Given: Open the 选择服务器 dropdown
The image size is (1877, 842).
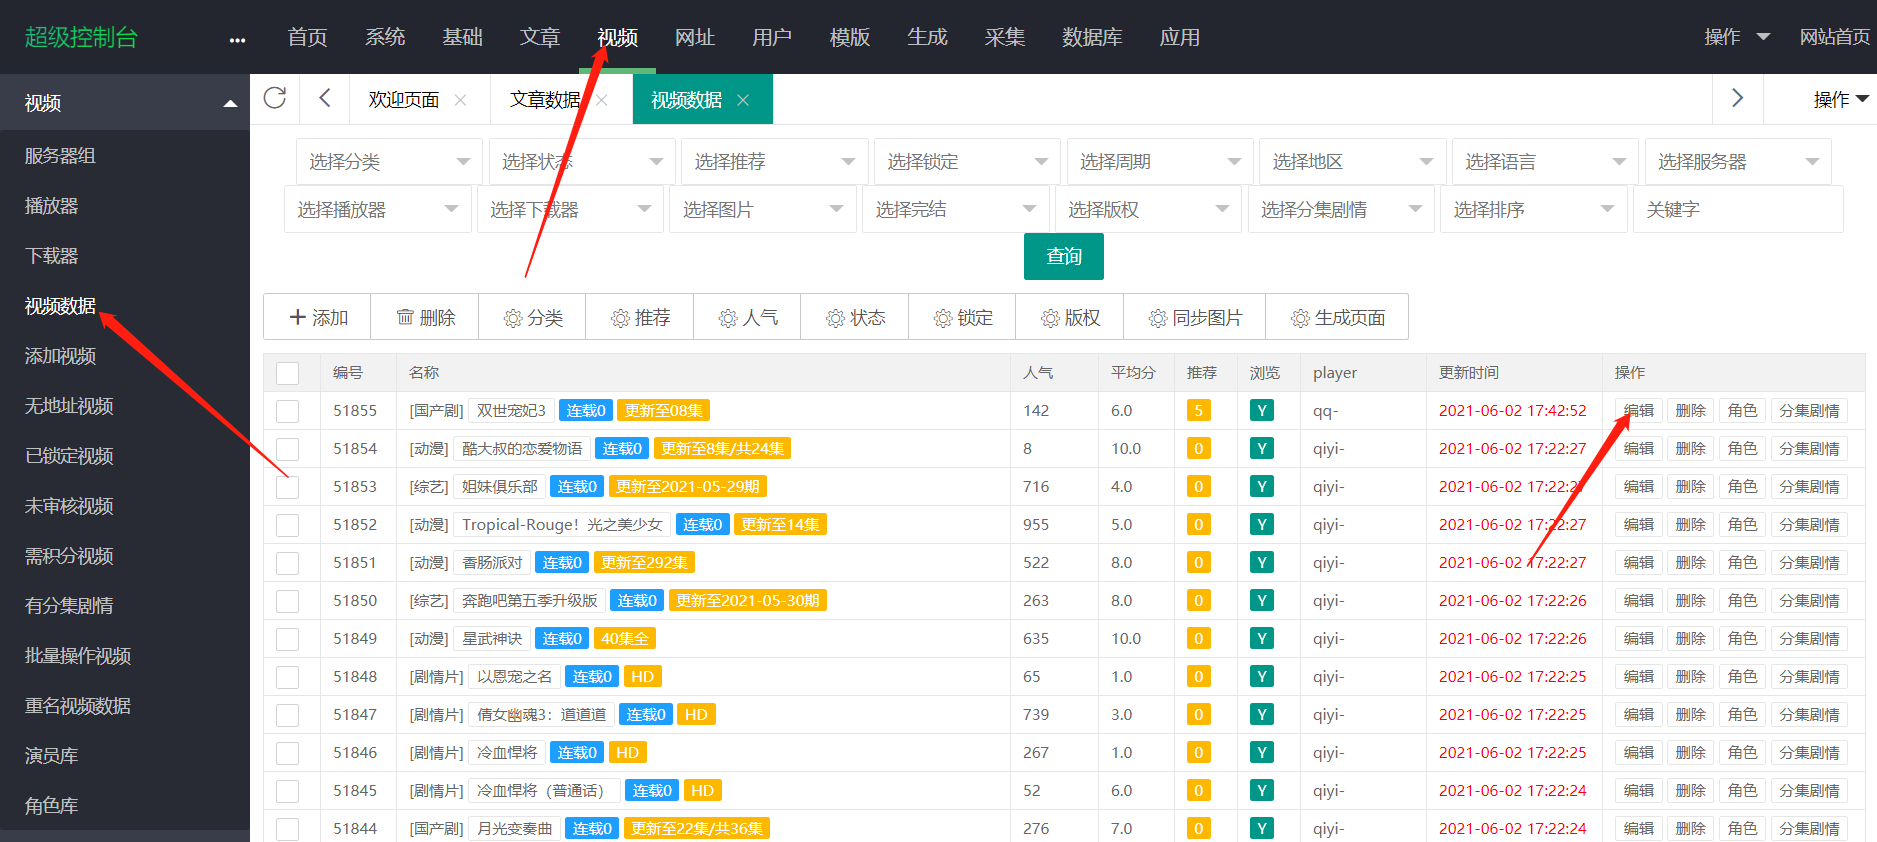Looking at the screenshot, I should click(x=1738, y=161).
